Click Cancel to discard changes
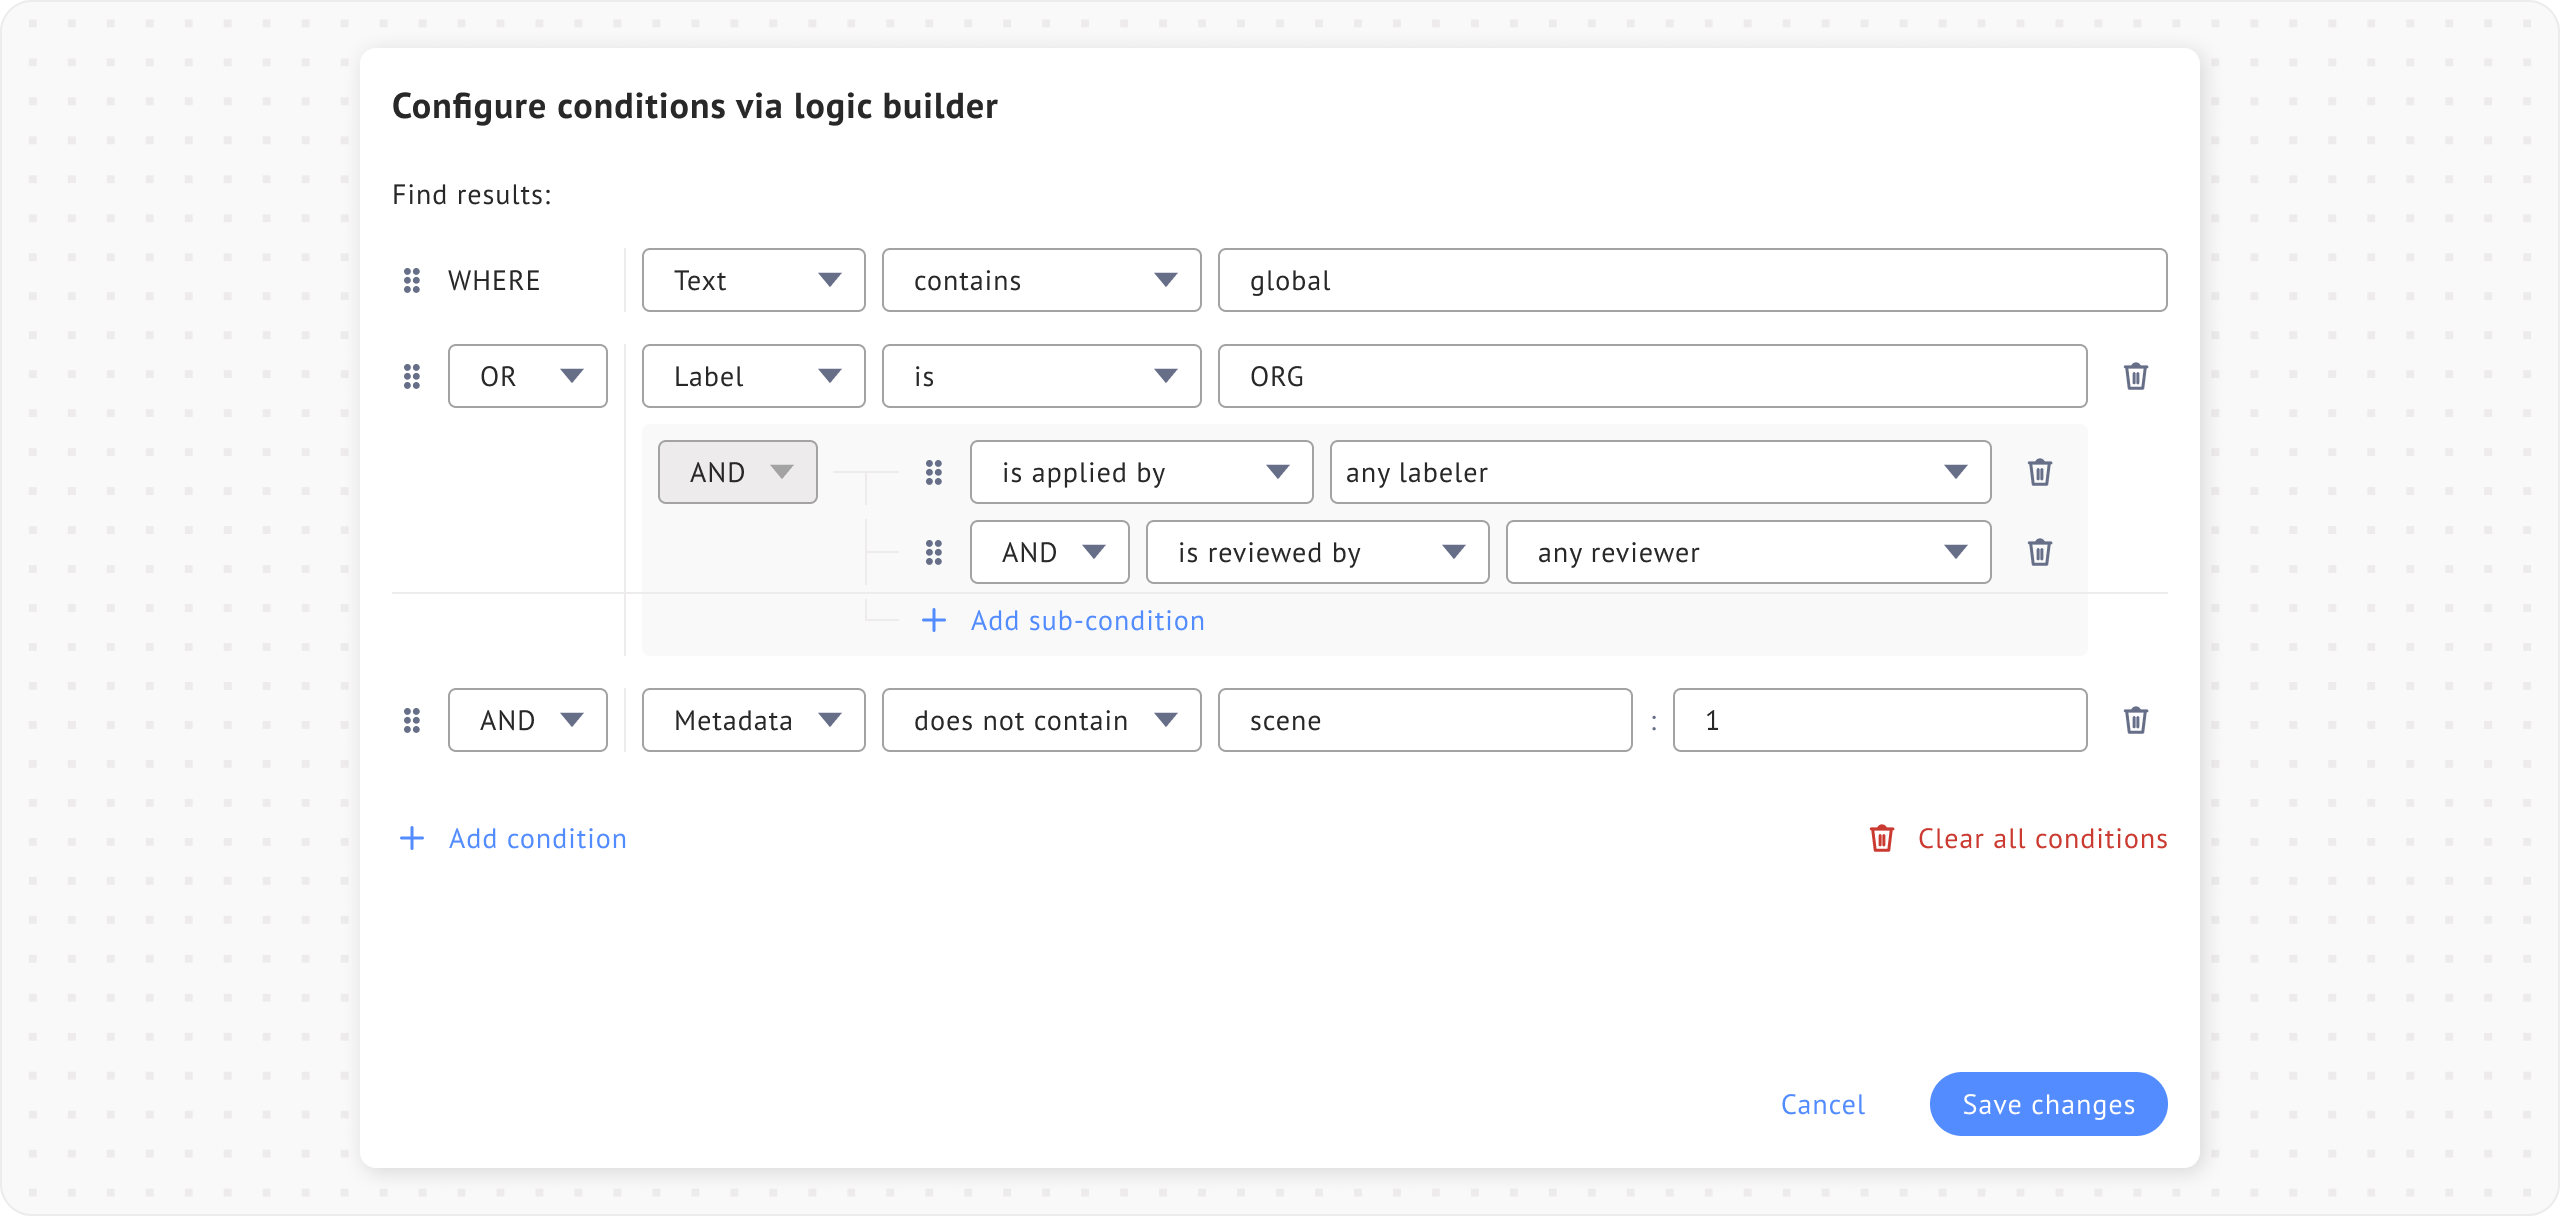2560x1216 pixels. pyautogui.click(x=1822, y=1104)
